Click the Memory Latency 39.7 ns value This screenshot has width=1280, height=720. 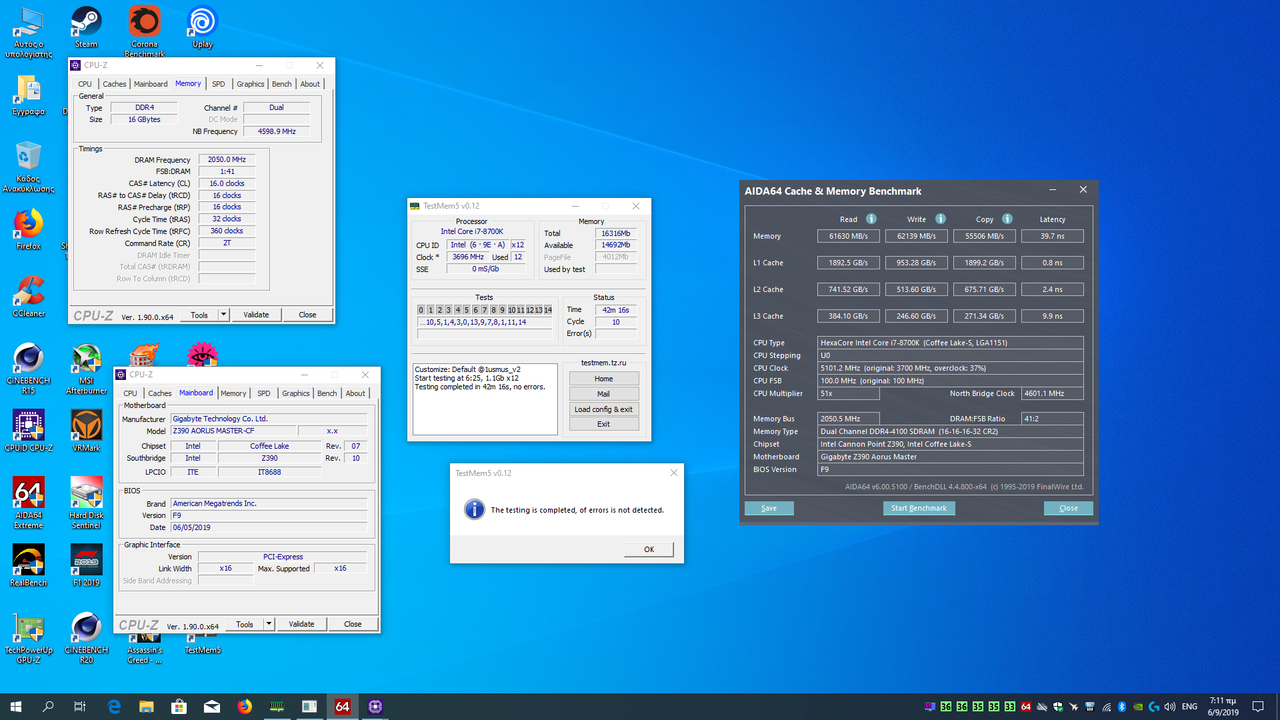point(1052,236)
